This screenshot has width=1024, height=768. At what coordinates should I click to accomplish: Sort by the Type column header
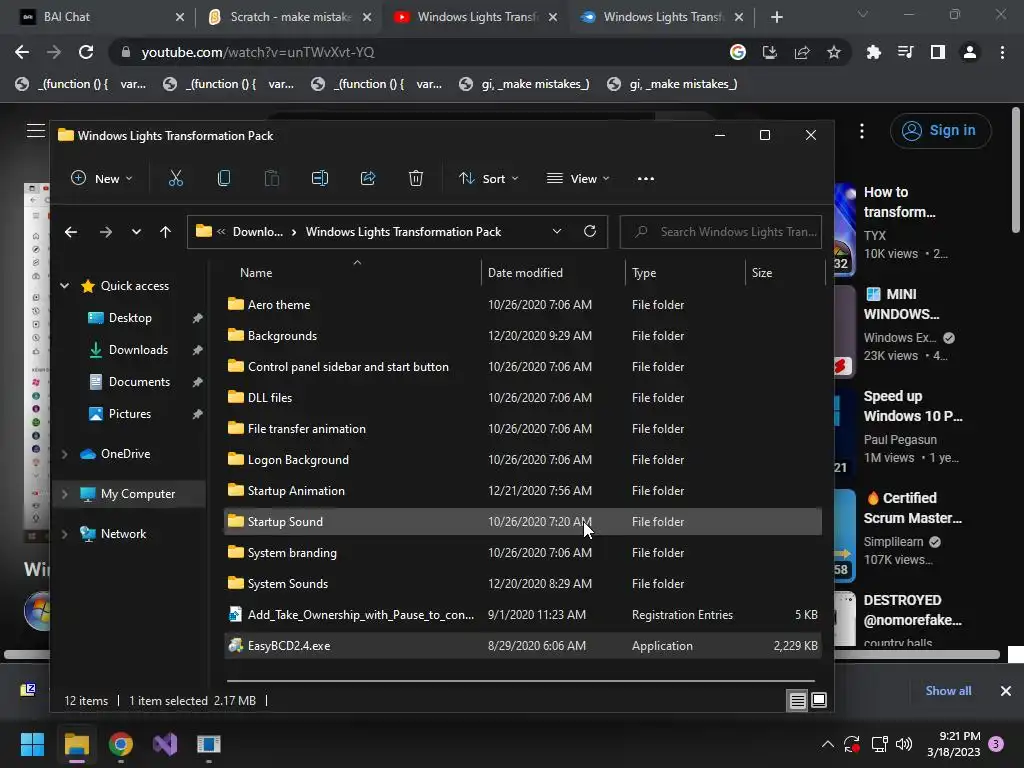(686, 273)
